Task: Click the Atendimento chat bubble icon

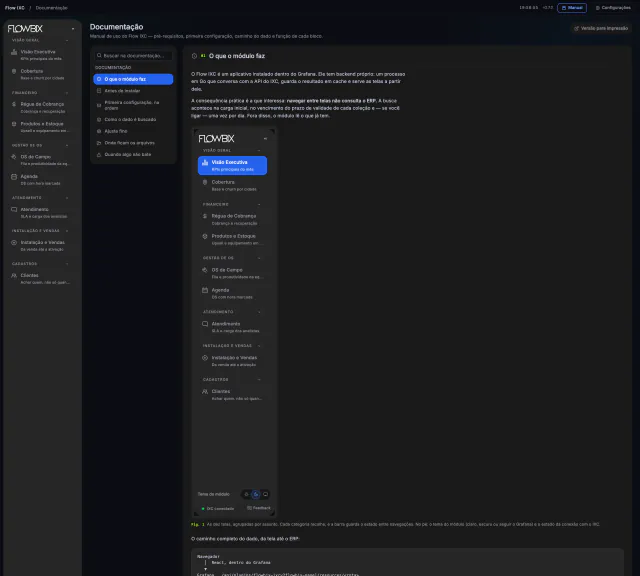Action: (x=14, y=209)
